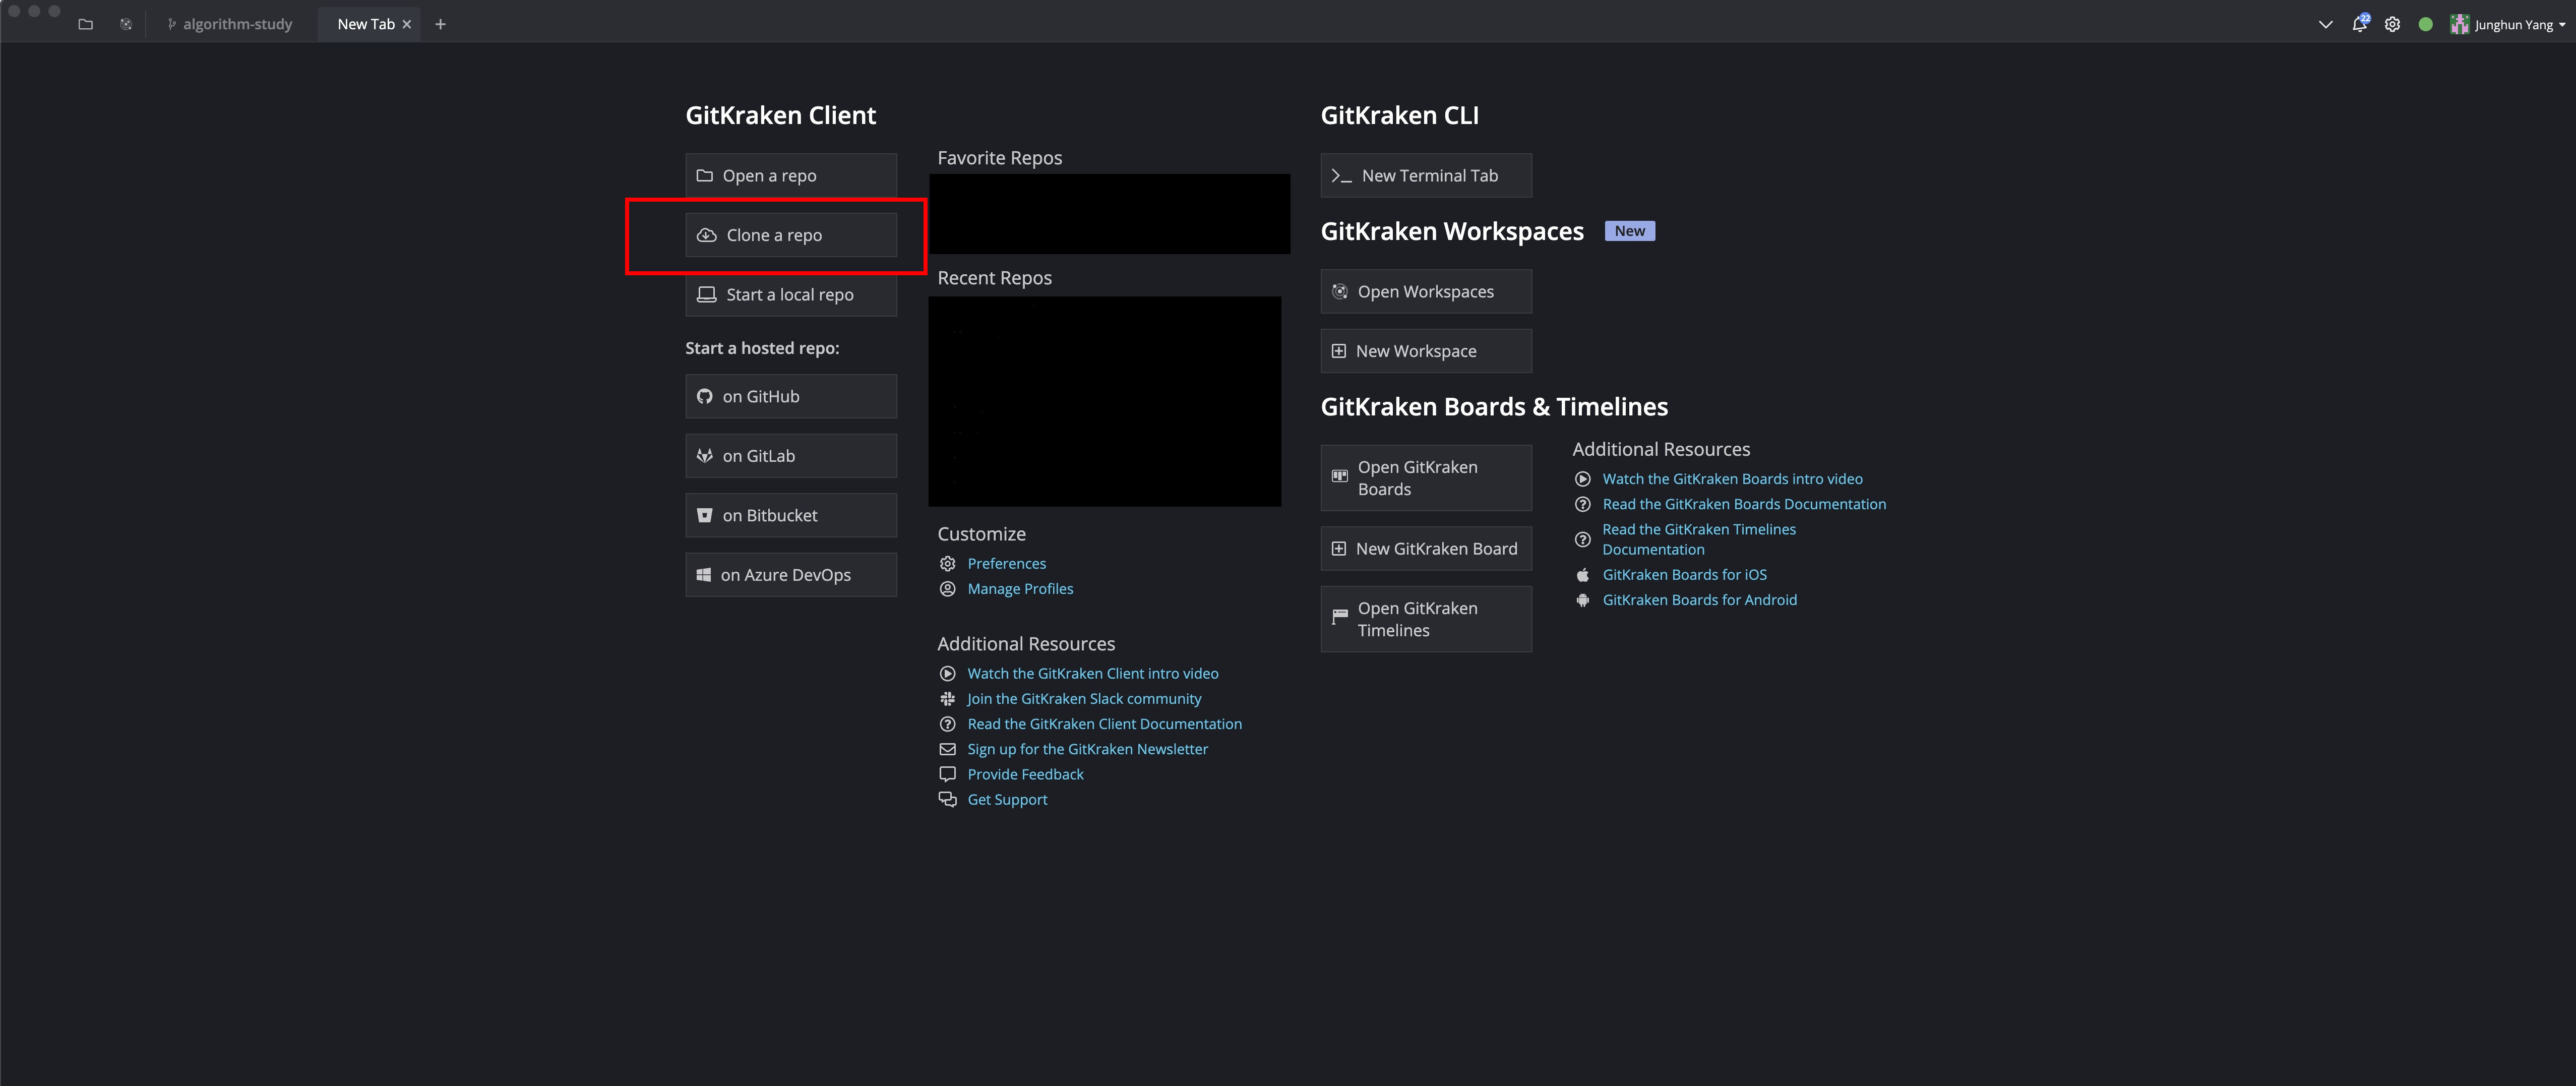This screenshot has height=1086, width=2576.
Task: Open GitKraken Timelines
Action: (1425, 619)
